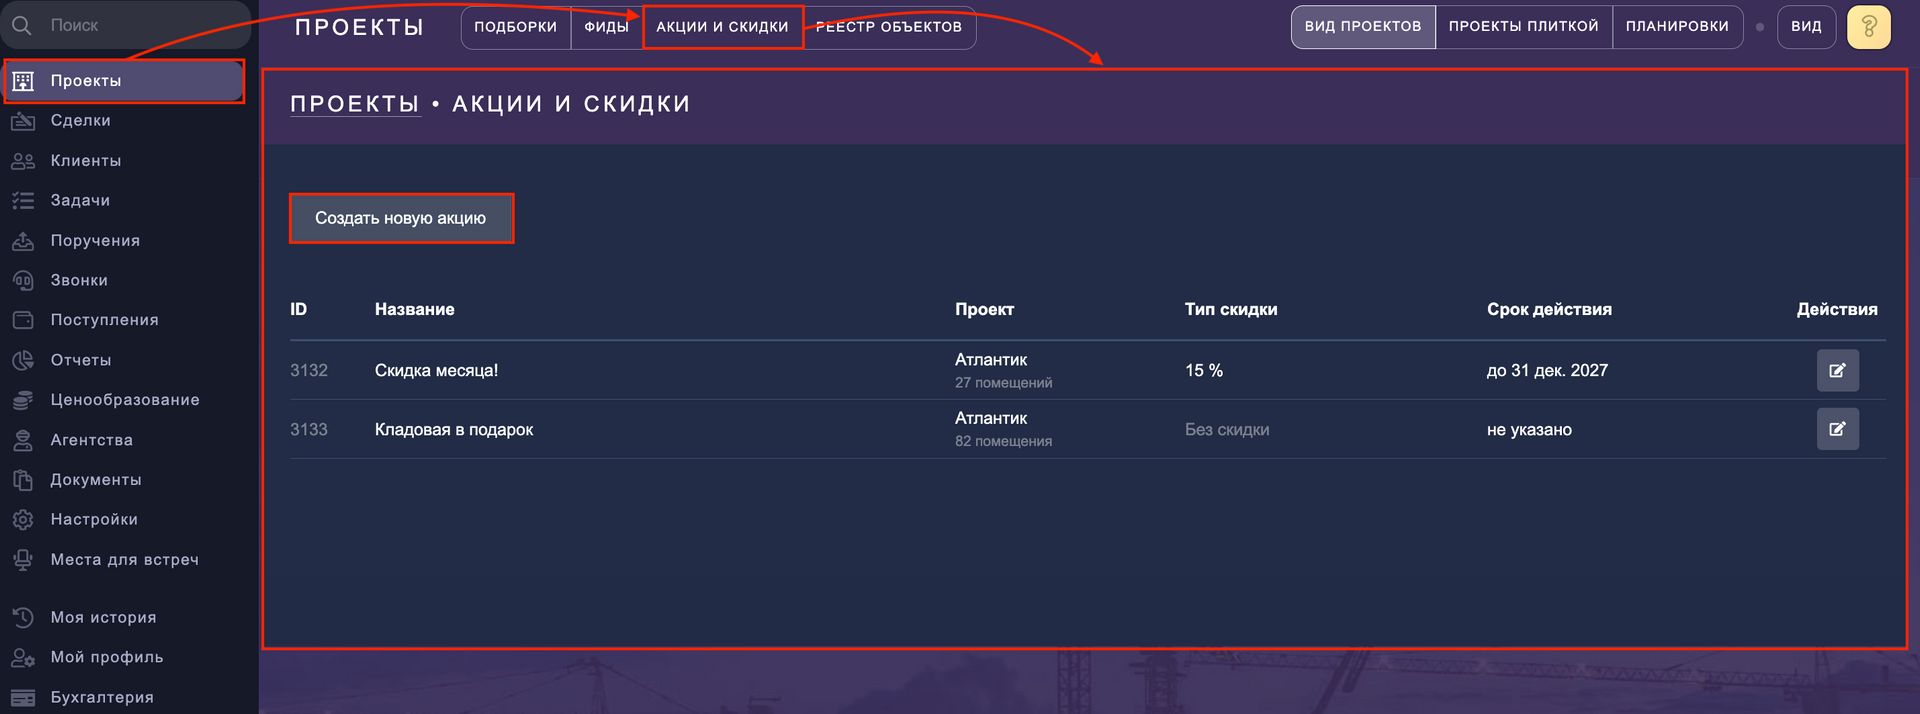Click the Бухгалтерия card icon
The width and height of the screenshot is (1920, 714).
tap(23, 698)
